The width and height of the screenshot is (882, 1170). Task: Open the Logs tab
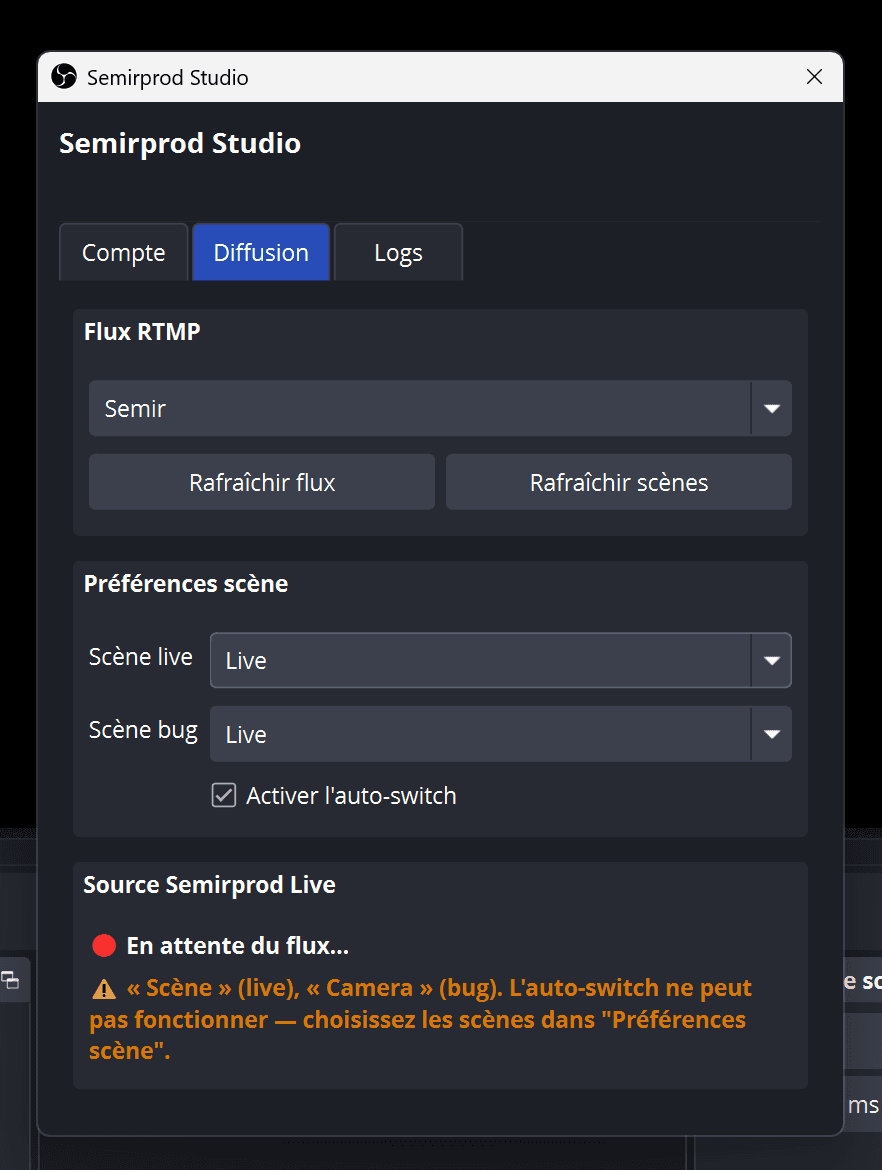[x=398, y=253]
